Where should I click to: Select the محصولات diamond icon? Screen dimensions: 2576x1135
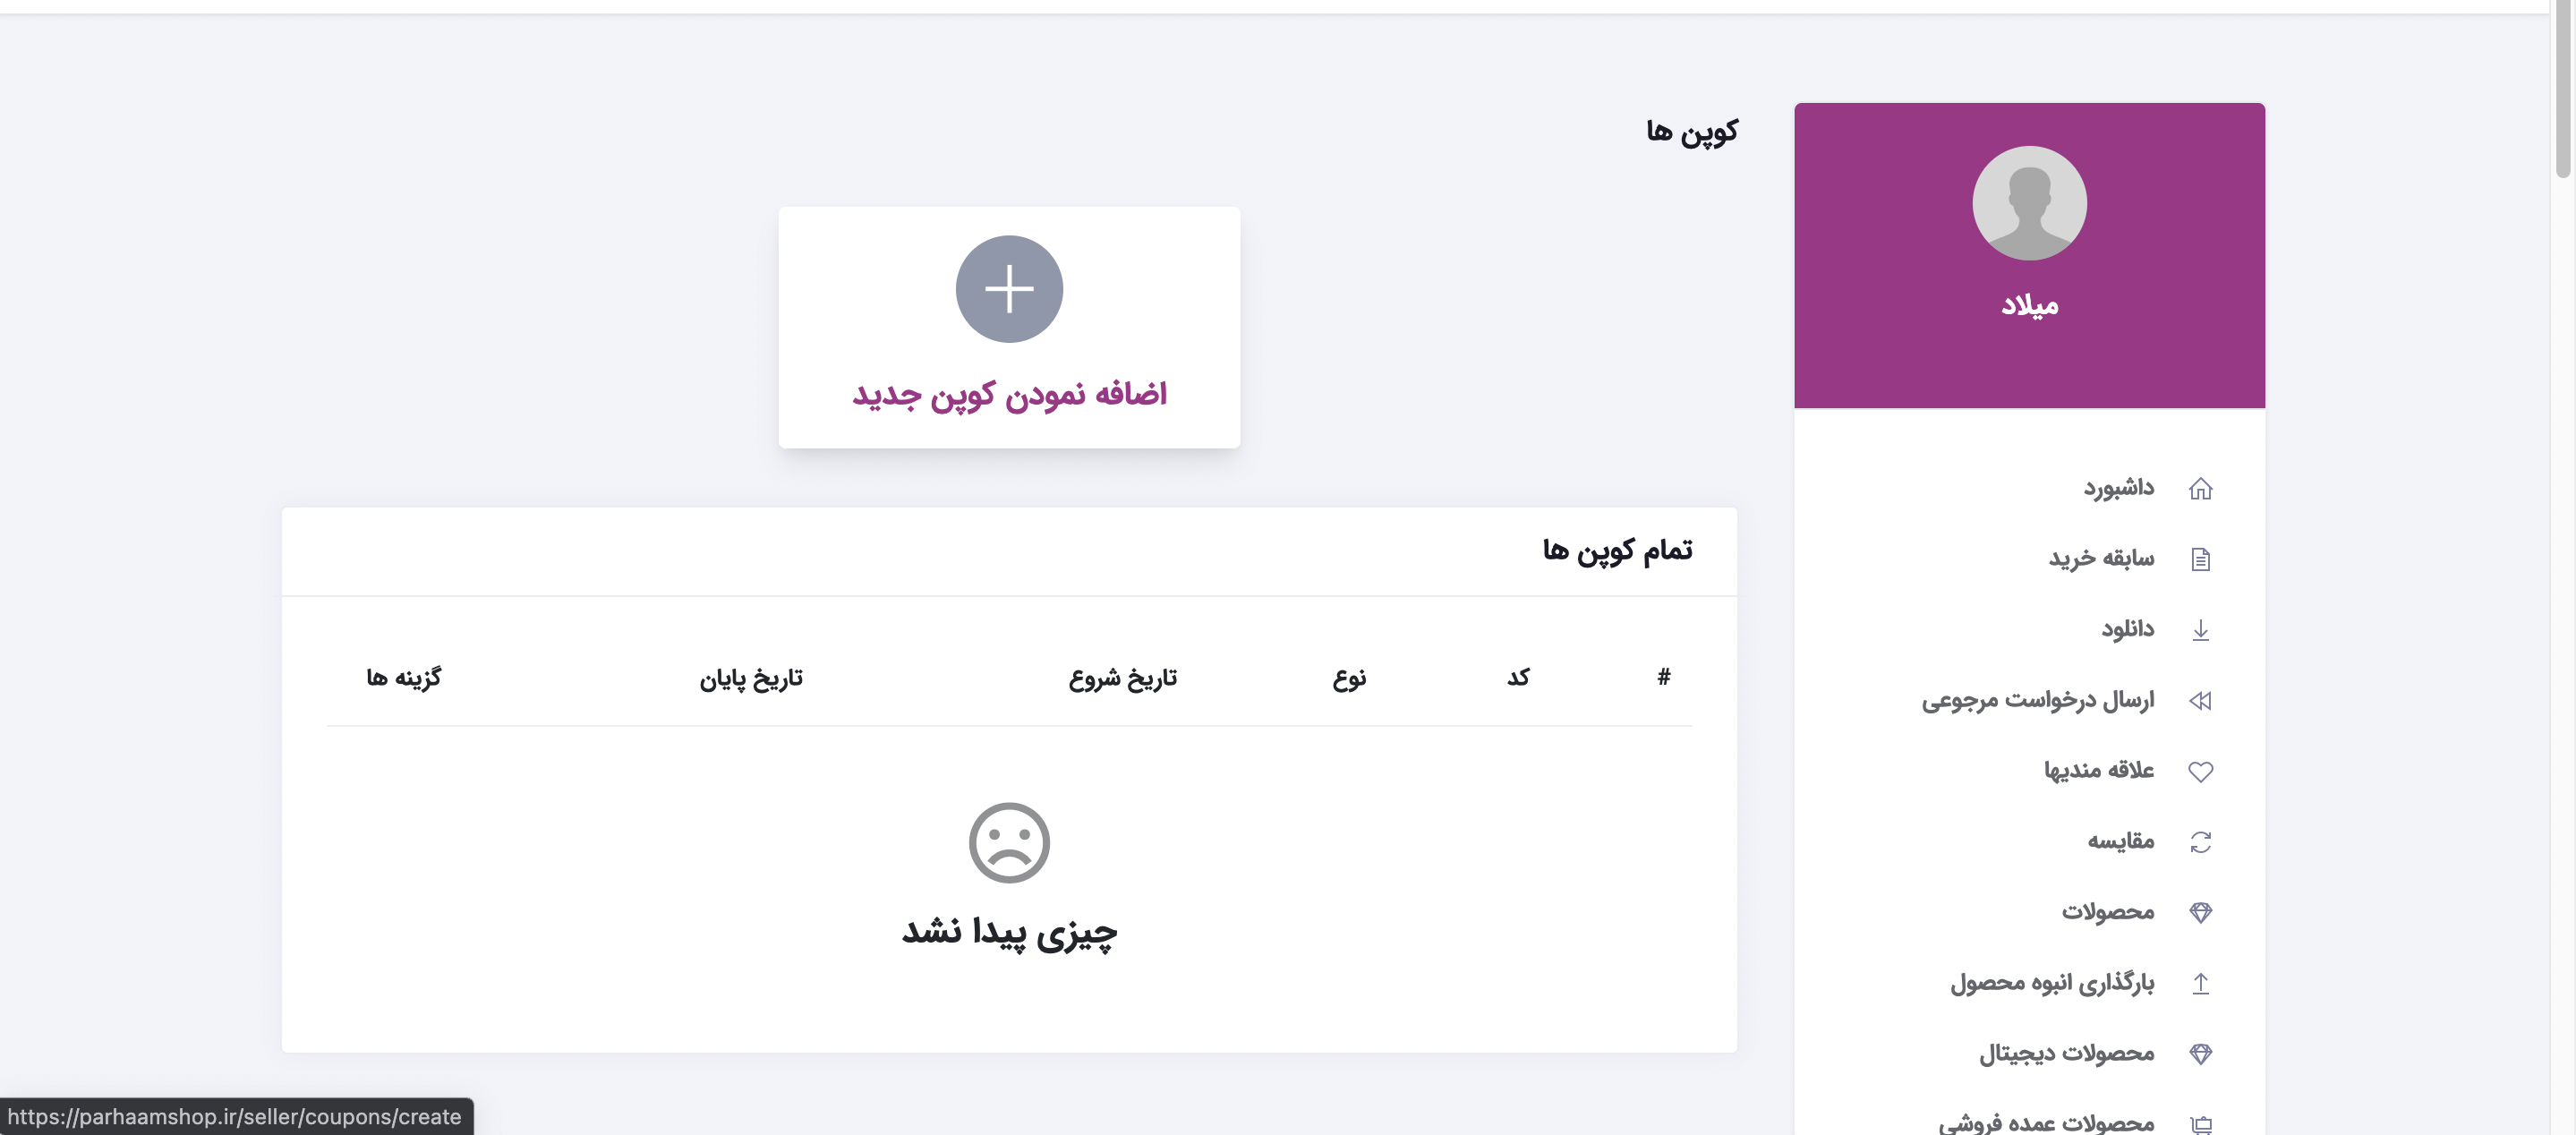click(x=2203, y=911)
